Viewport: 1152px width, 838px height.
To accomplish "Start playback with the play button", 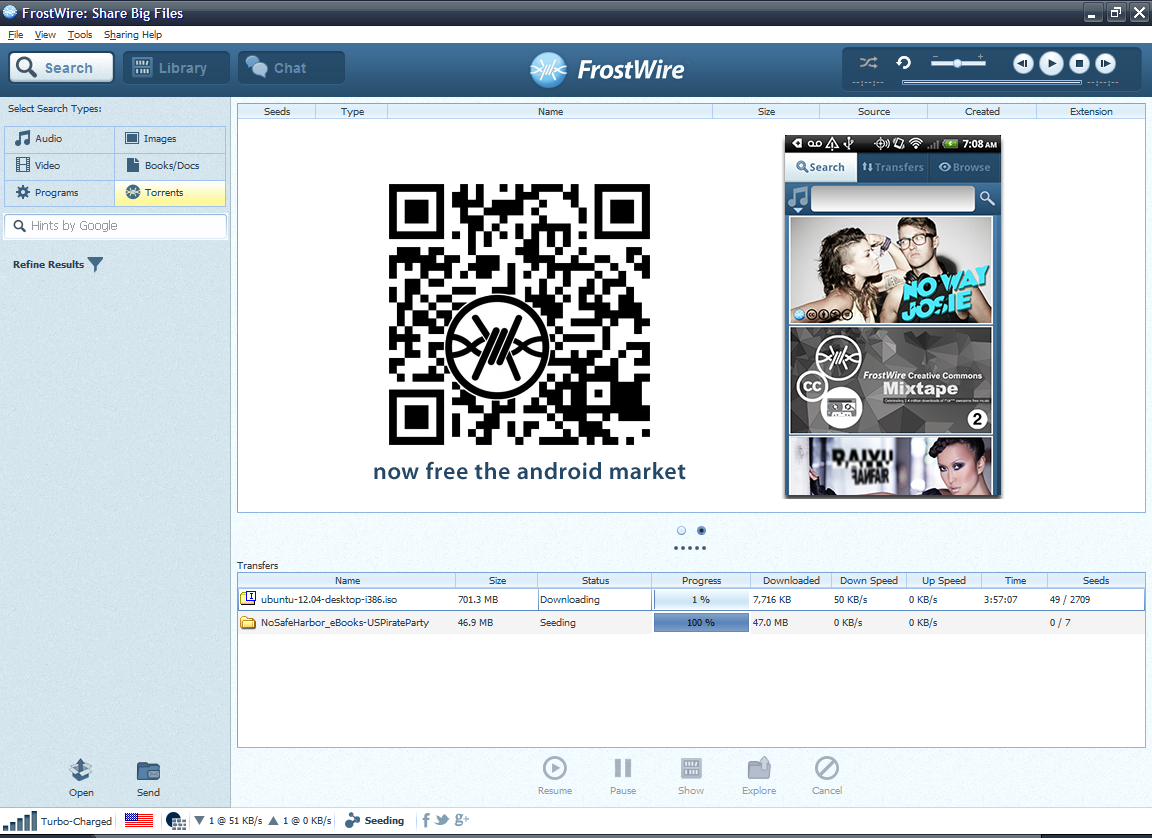I will 1051,64.
